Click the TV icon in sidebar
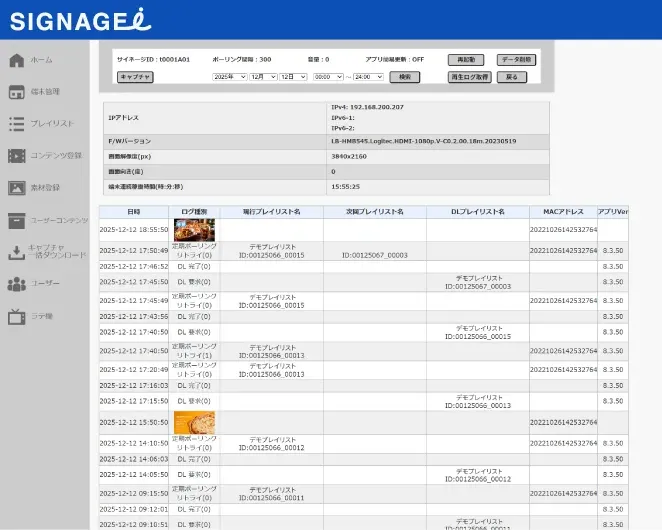This screenshot has height=530, width=662. click(x=16, y=316)
